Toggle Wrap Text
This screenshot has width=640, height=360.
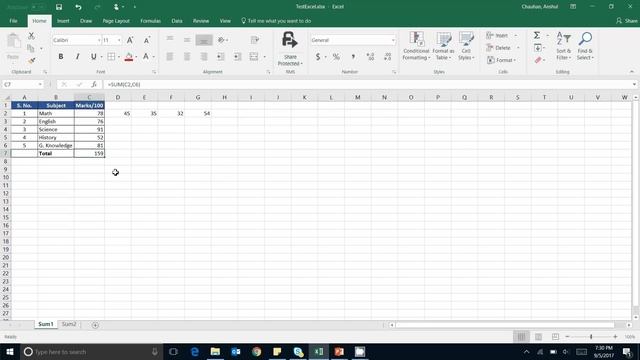(x=255, y=40)
